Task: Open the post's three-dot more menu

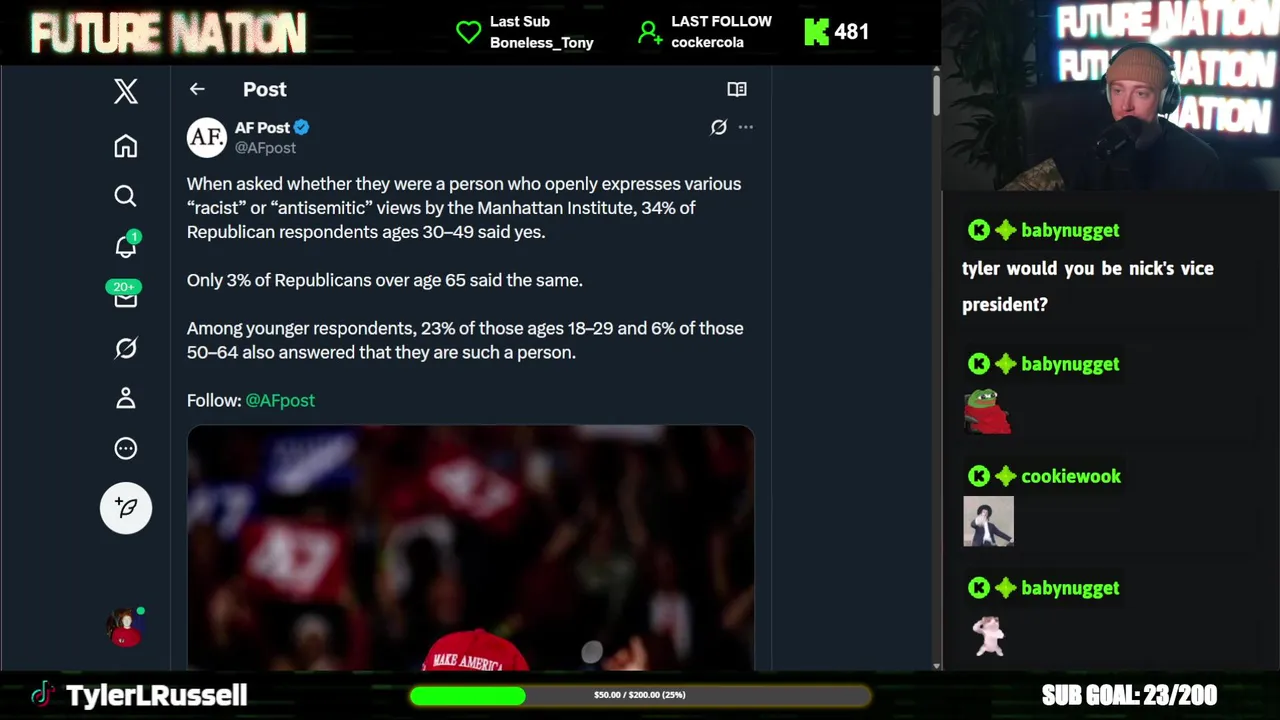Action: point(746,127)
